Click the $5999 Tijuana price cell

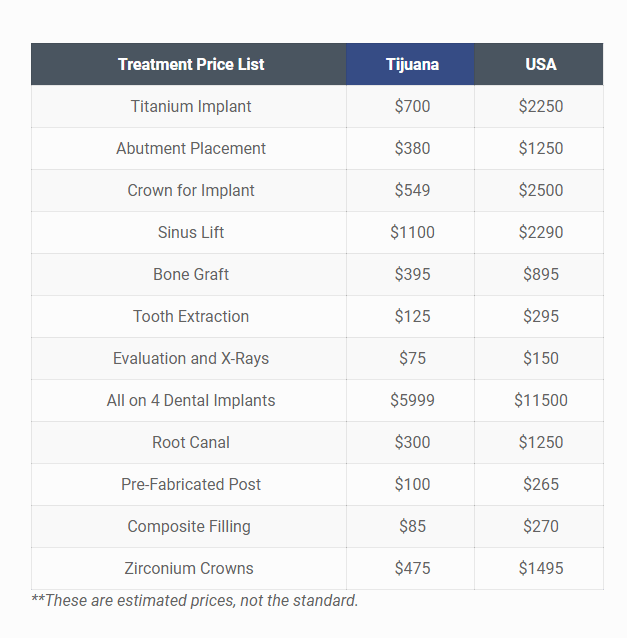[x=412, y=400]
